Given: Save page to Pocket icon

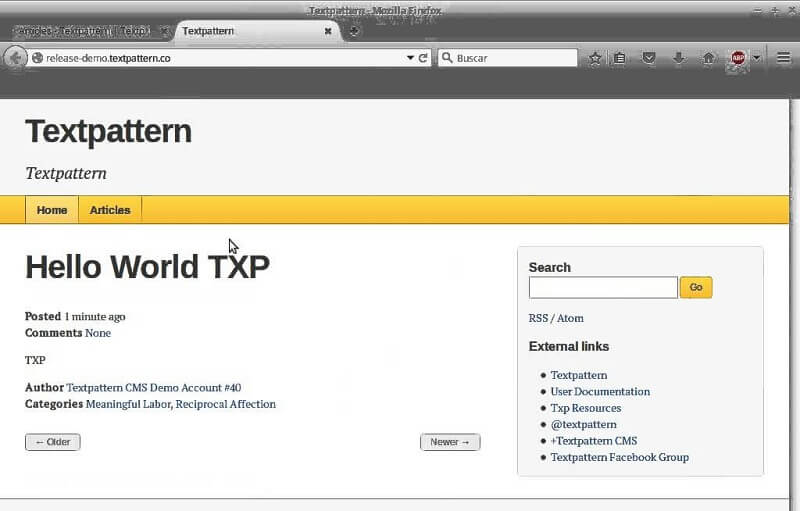Looking at the screenshot, I should pos(649,58).
